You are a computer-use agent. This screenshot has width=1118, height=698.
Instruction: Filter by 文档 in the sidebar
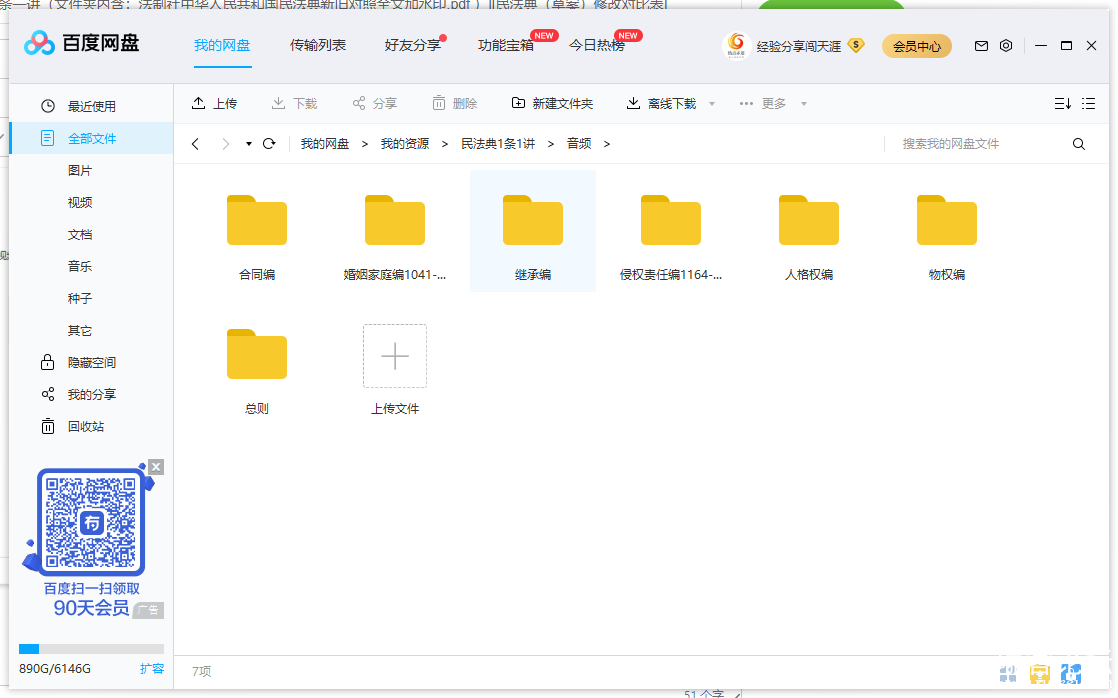pyautogui.click(x=80, y=235)
